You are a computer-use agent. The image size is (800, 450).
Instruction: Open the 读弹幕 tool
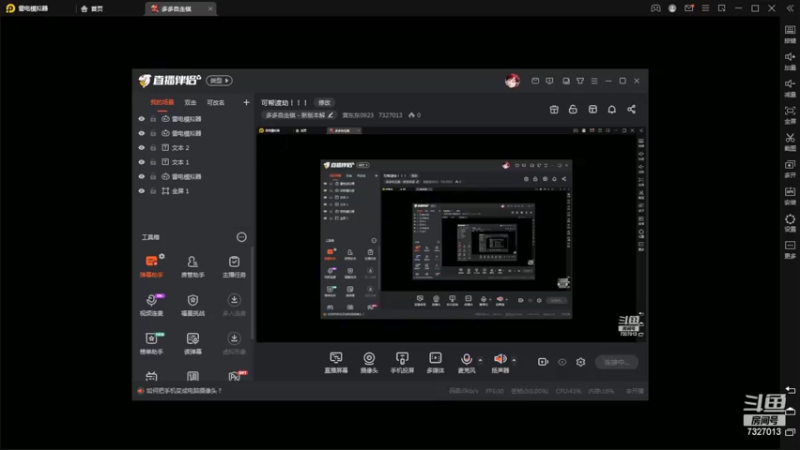[192, 343]
